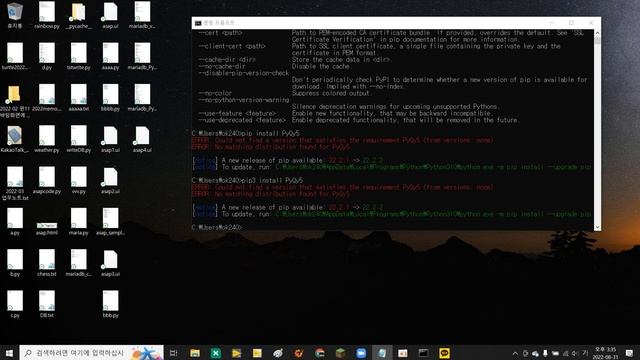The image size is (640, 360).
Task: Switch to Command Prompt taskbar icon
Action: pos(424,353)
